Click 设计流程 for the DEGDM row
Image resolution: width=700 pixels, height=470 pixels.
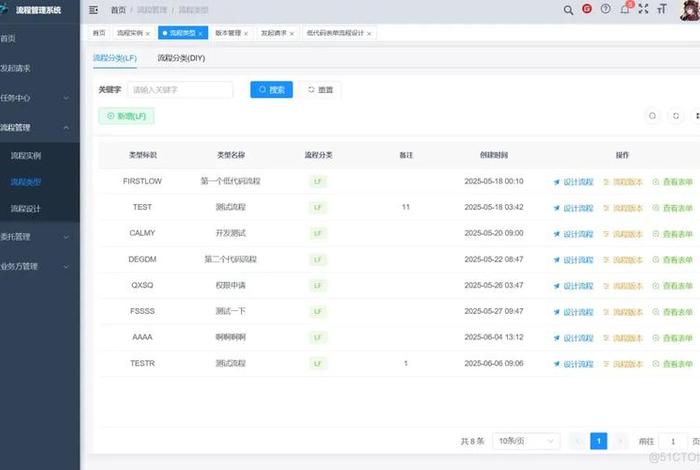coord(574,260)
